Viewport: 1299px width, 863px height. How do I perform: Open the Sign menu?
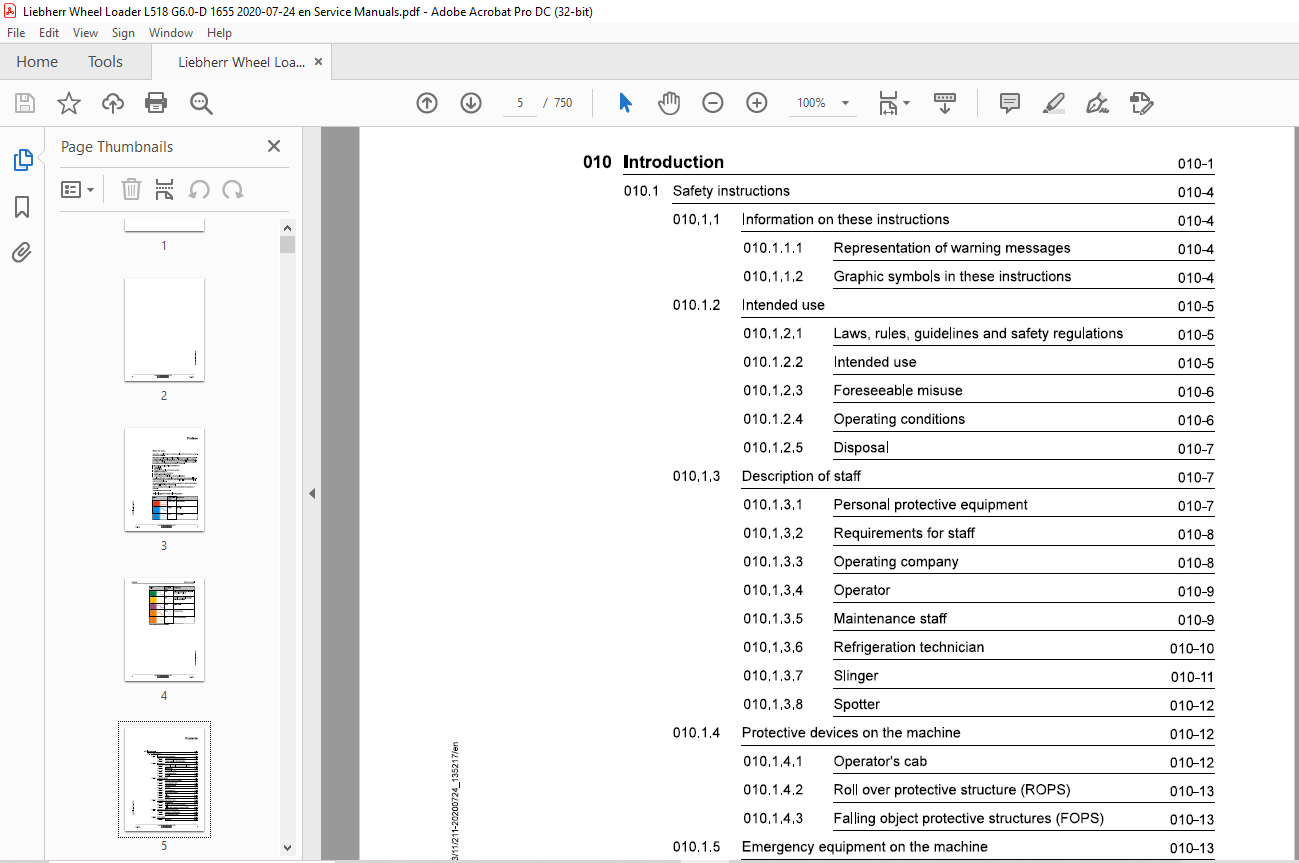[x=123, y=33]
